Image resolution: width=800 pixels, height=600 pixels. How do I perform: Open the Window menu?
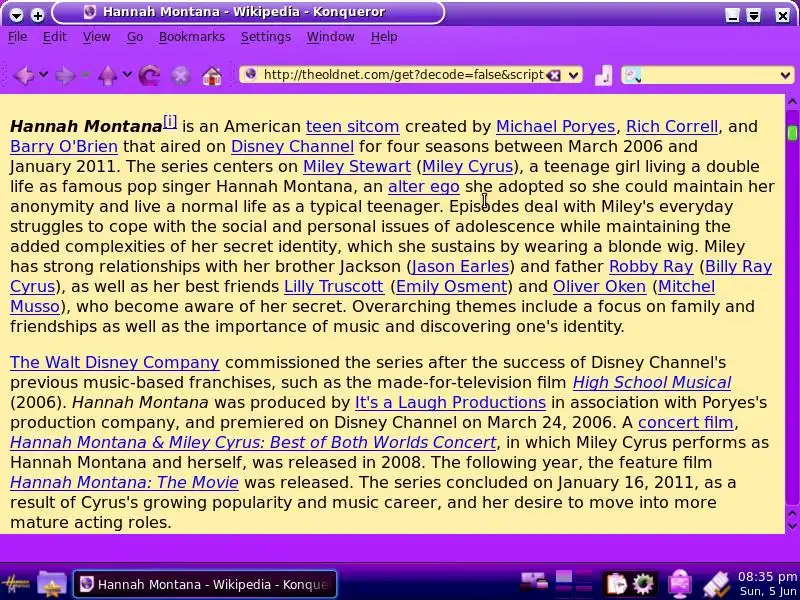[x=331, y=37]
